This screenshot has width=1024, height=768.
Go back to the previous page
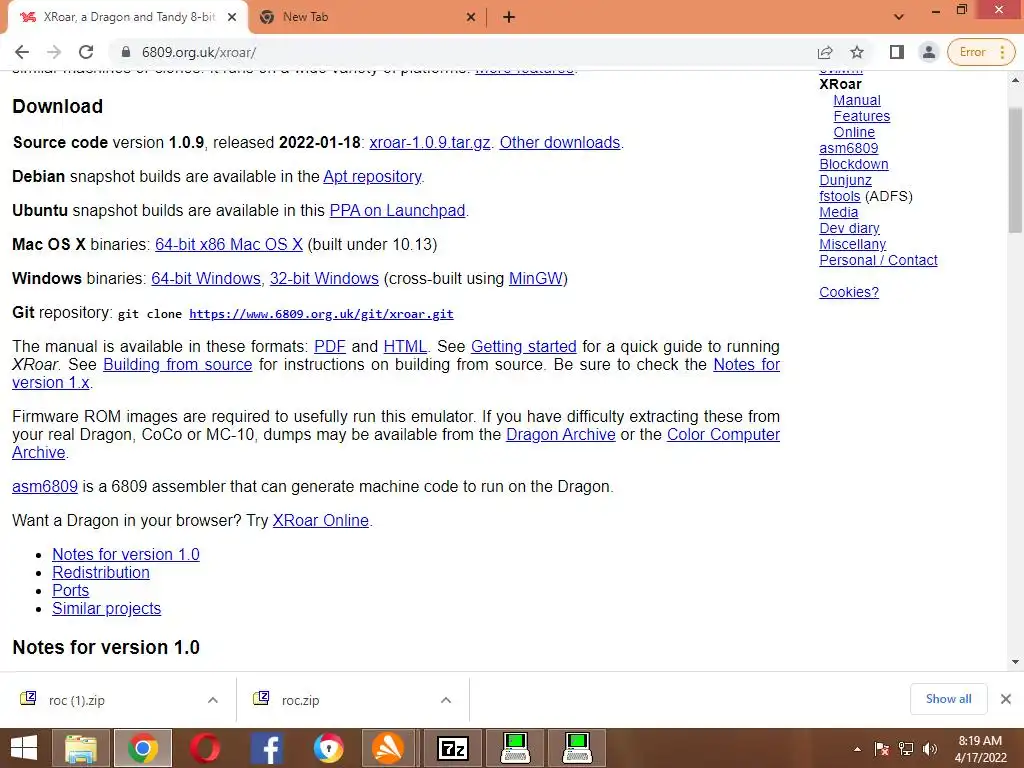[22, 52]
